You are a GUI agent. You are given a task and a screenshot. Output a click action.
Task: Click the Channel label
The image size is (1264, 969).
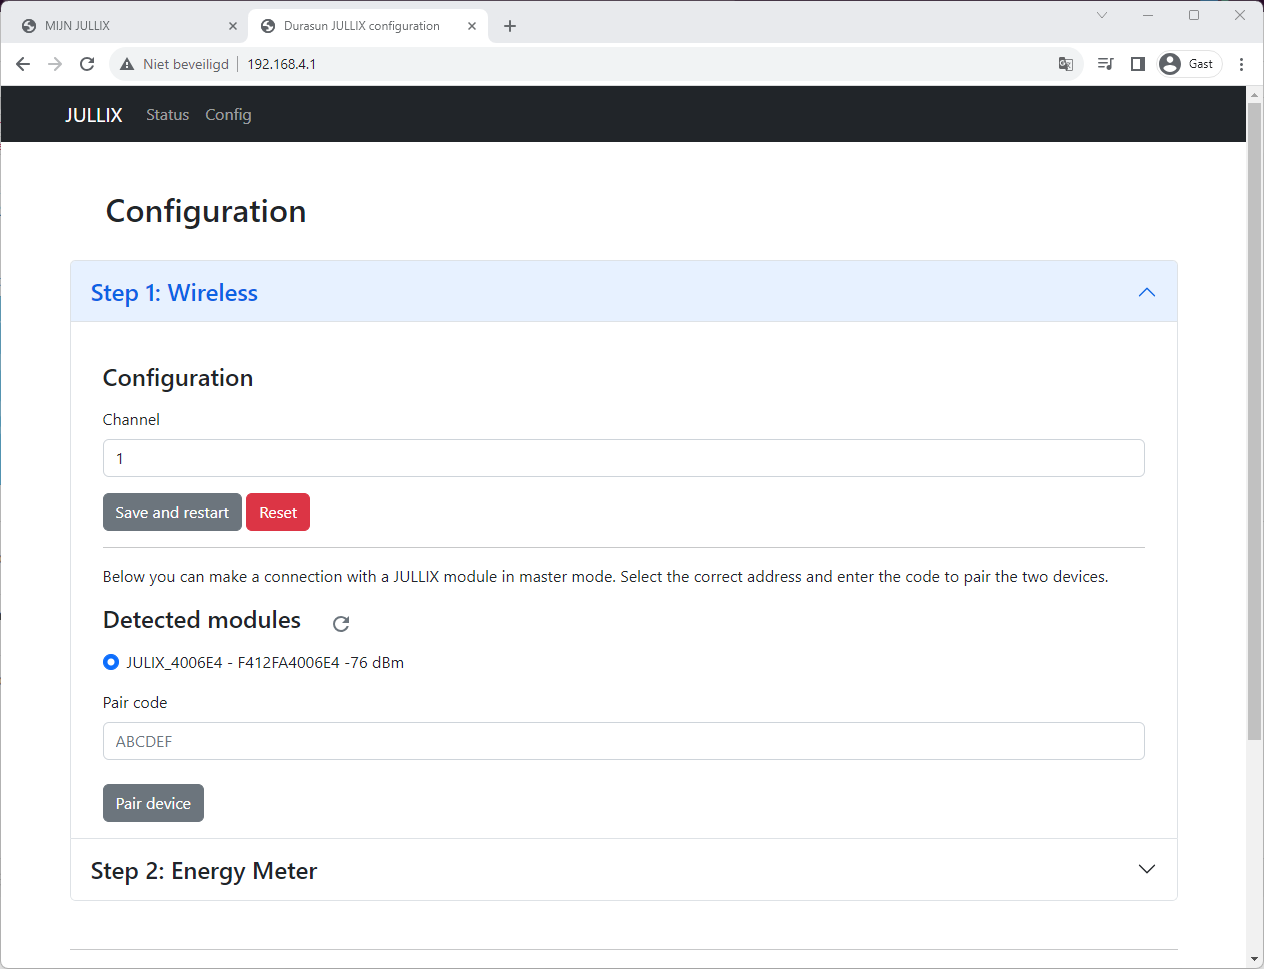pos(131,419)
